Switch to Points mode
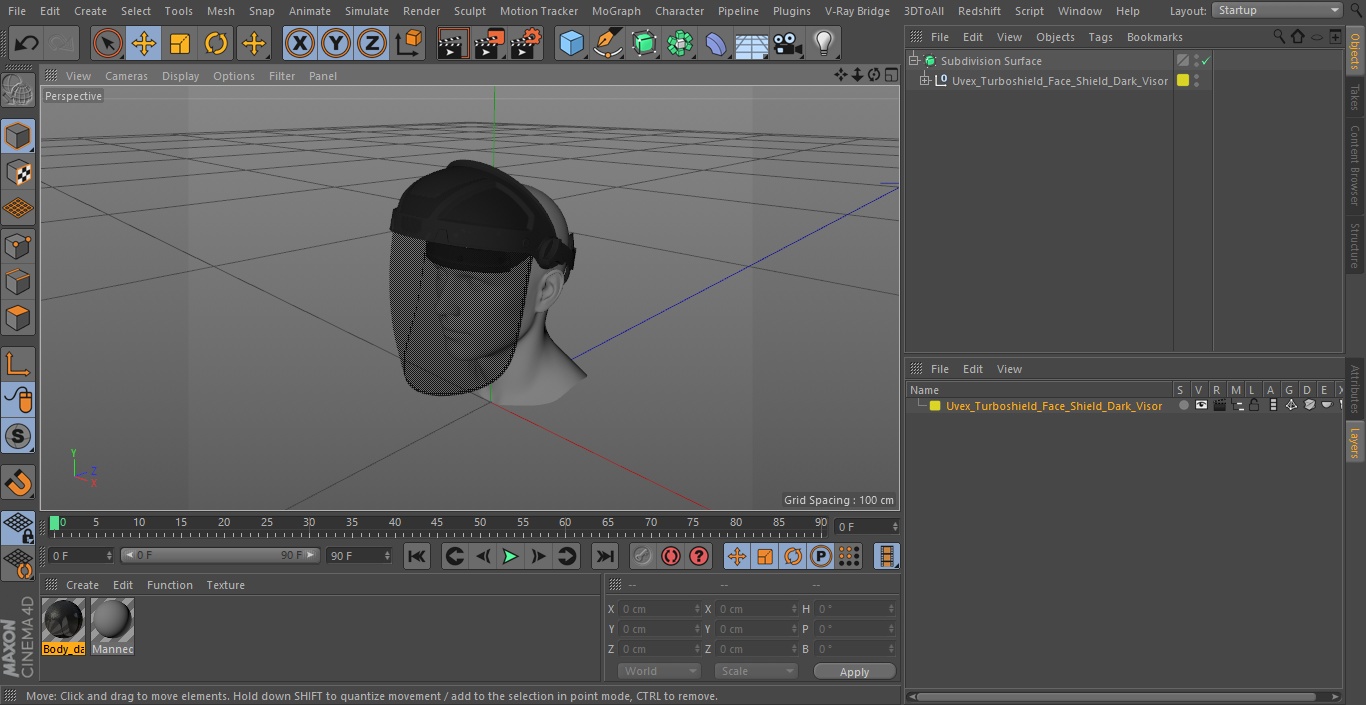This screenshot has height=705, width=1366. pos(18,245)
